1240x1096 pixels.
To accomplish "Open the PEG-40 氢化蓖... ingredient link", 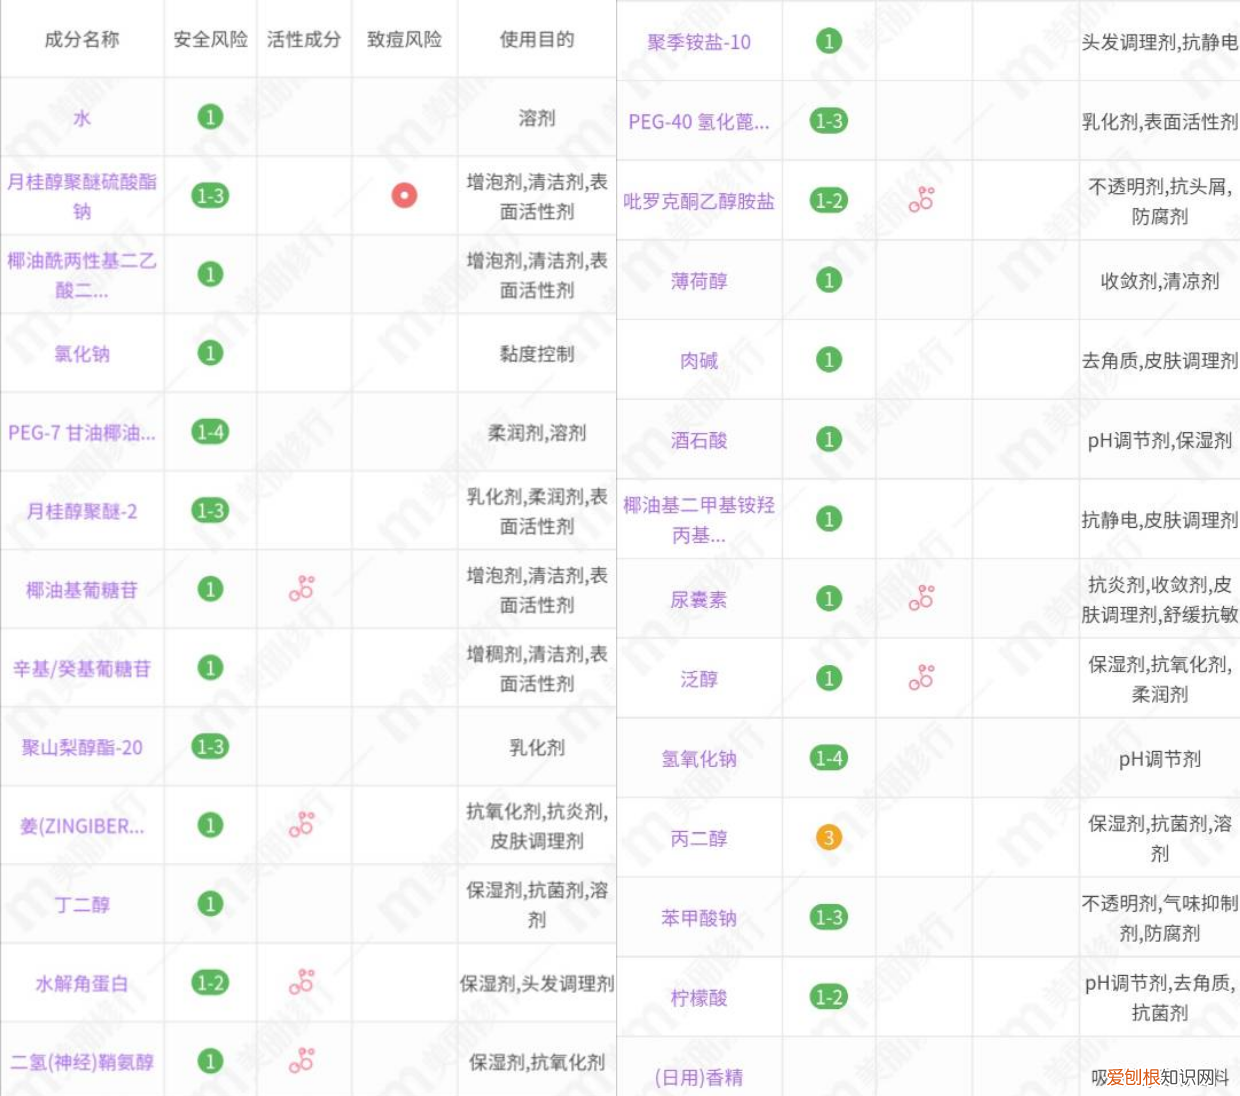I will pos(699,120).
